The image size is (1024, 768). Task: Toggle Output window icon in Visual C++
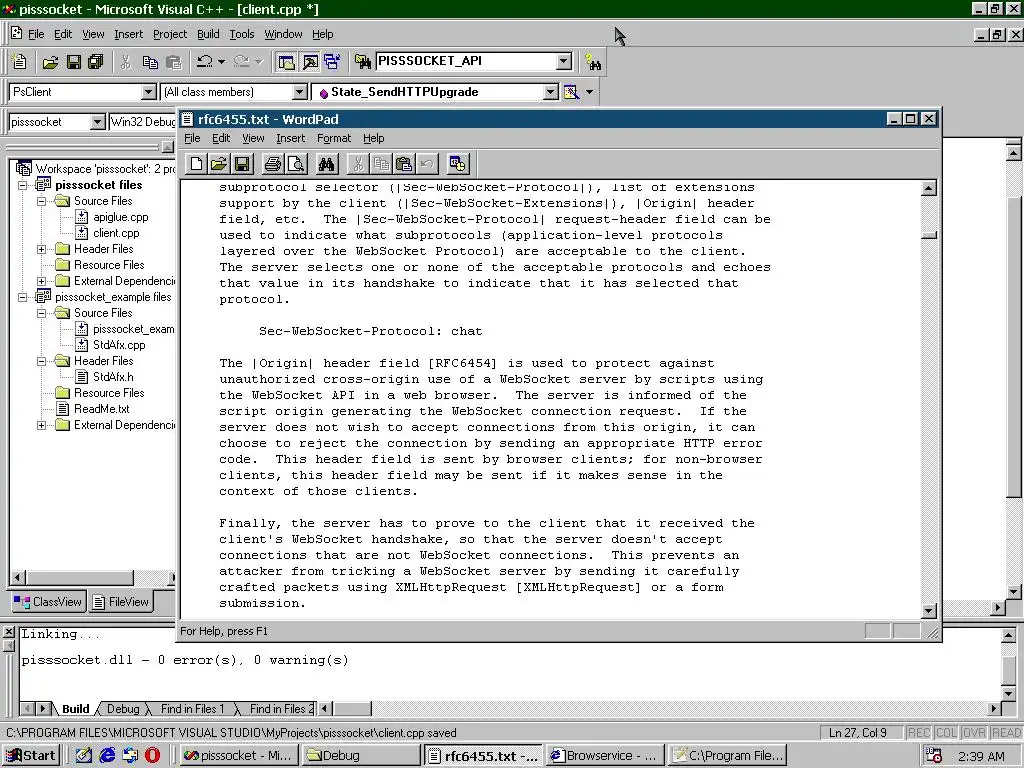[x=310, y=62]
